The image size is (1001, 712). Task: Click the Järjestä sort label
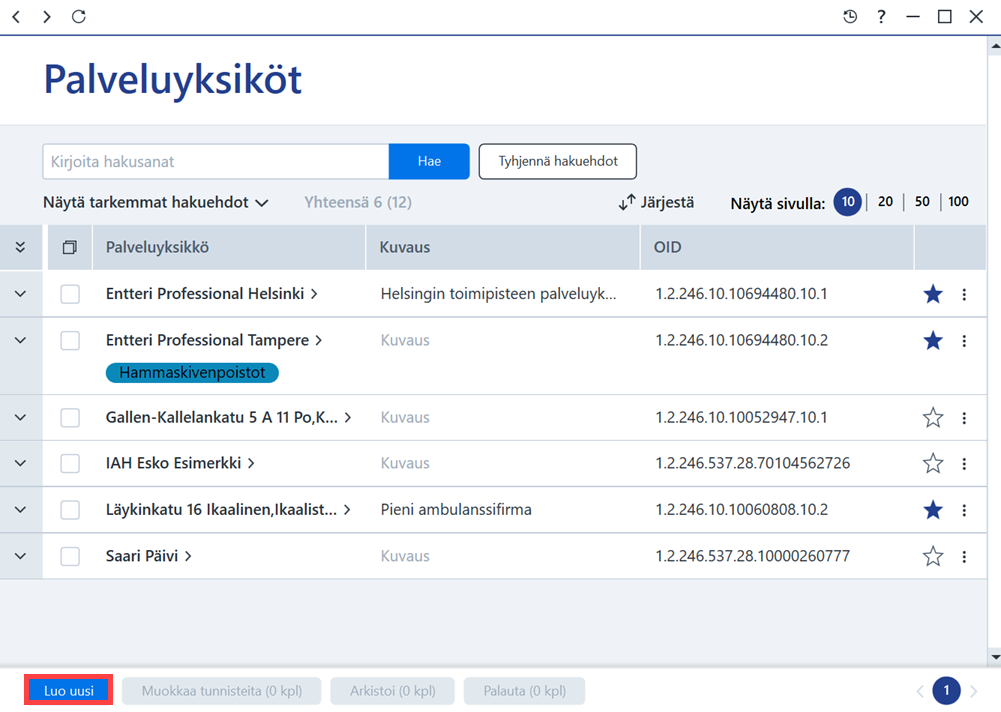(667, 202)
